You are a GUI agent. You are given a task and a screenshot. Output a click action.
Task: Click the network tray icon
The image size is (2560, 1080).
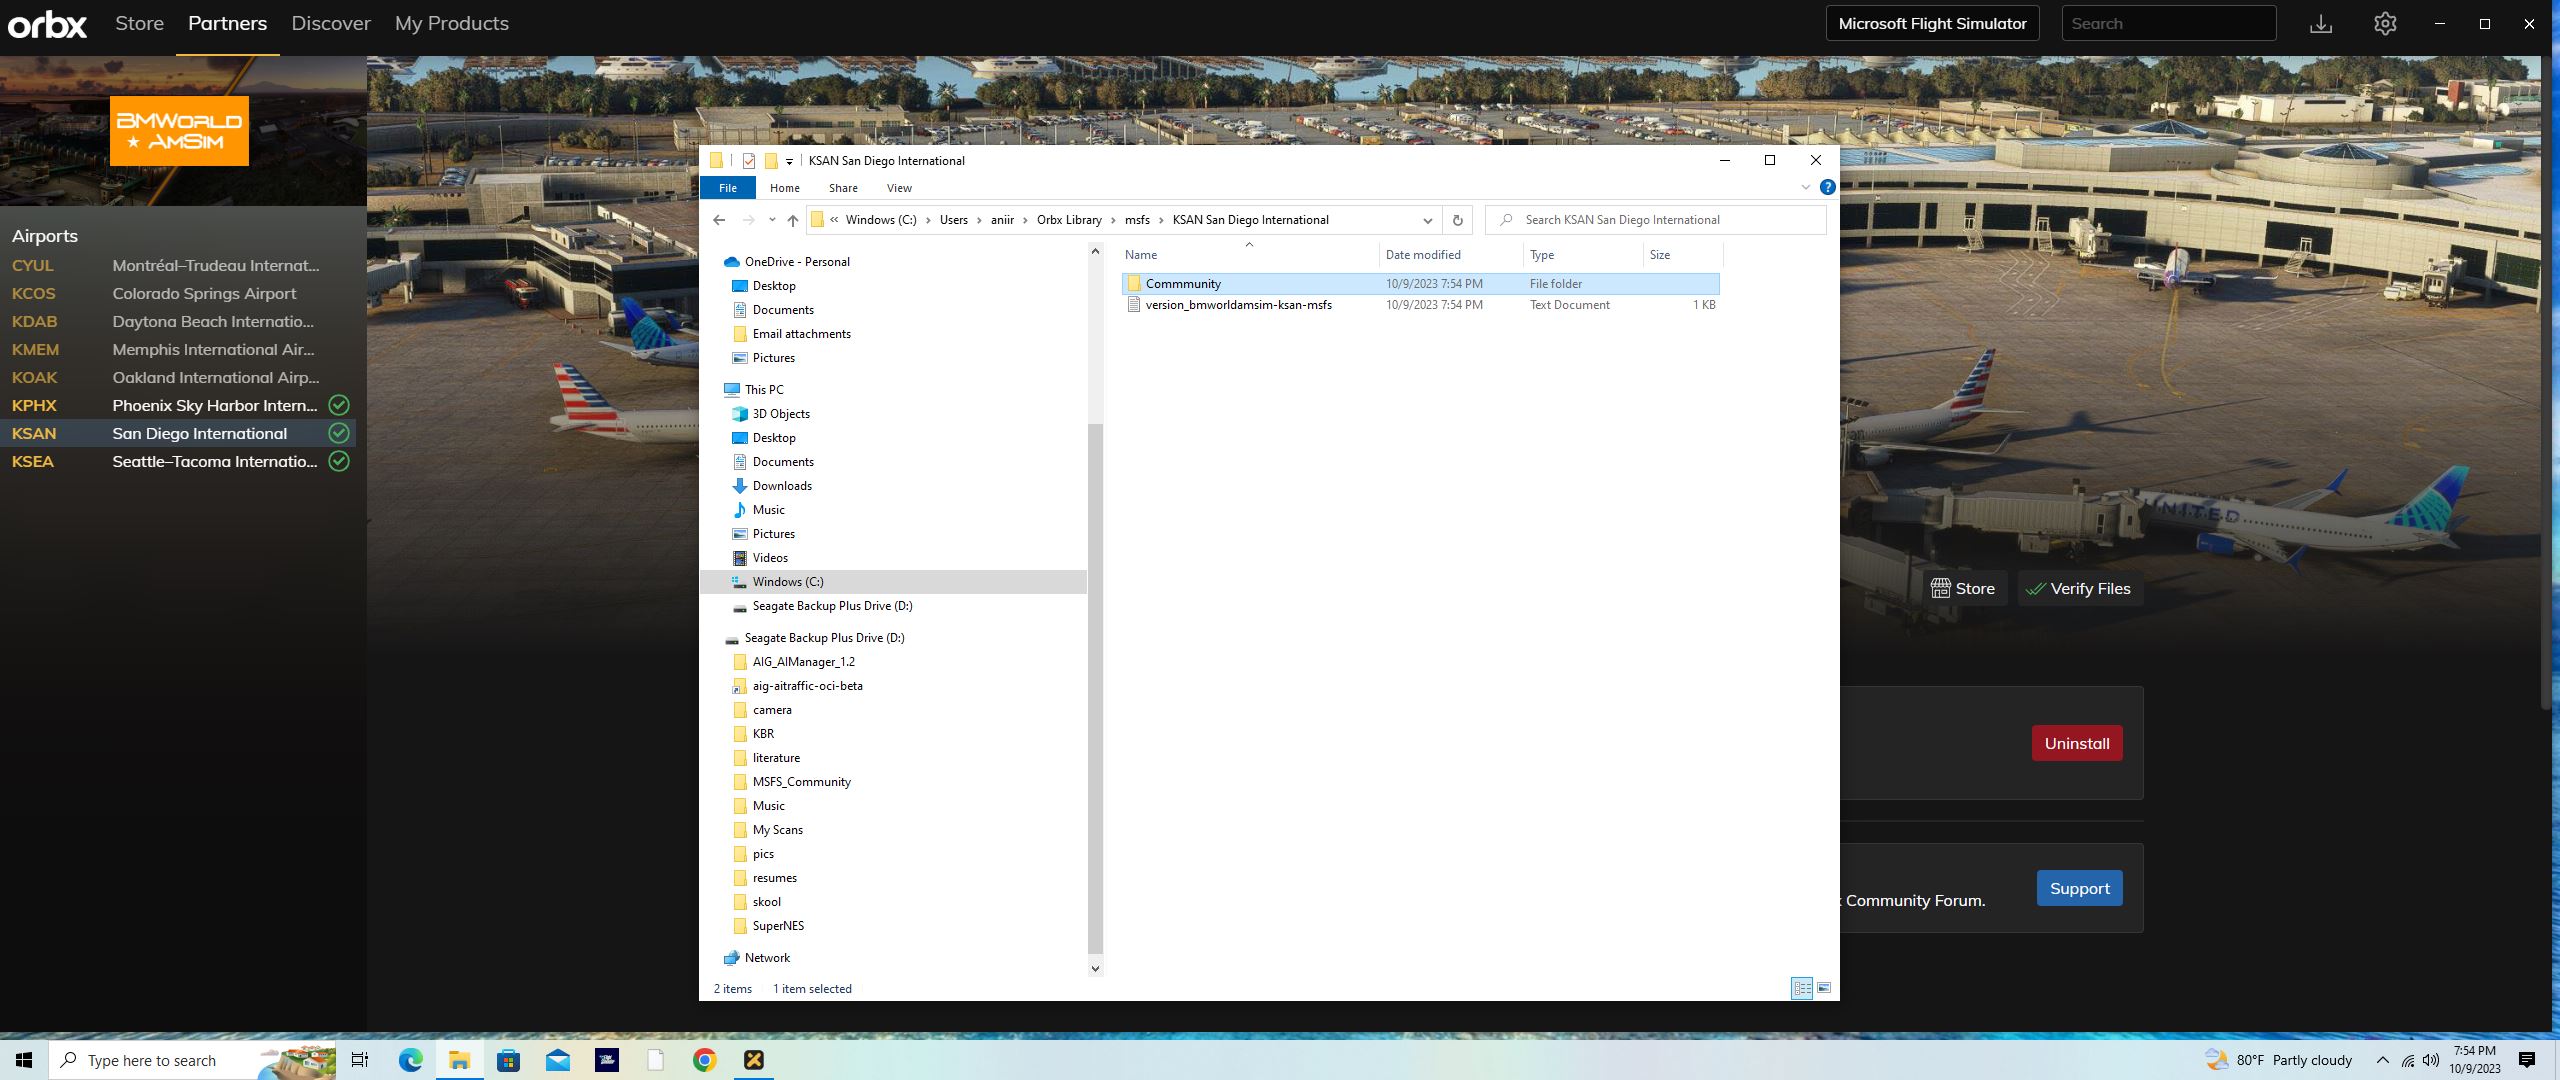tap(2408, 1060)
